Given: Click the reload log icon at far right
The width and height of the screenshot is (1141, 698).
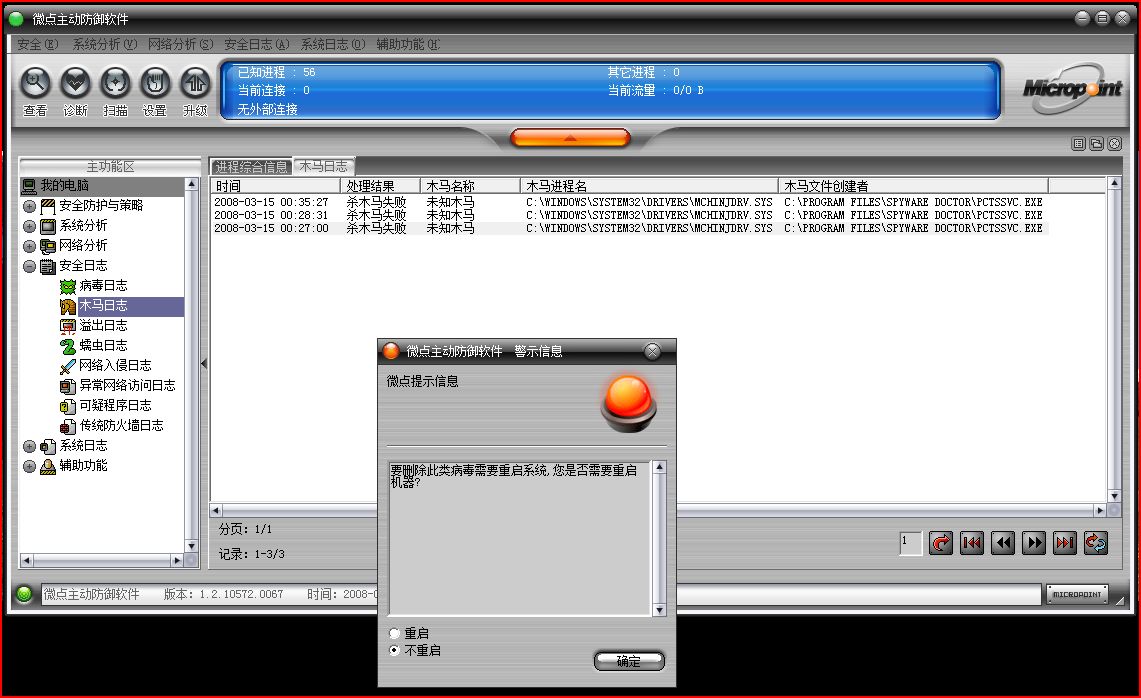Looking at the screenshot, I should coord(1096,543).
